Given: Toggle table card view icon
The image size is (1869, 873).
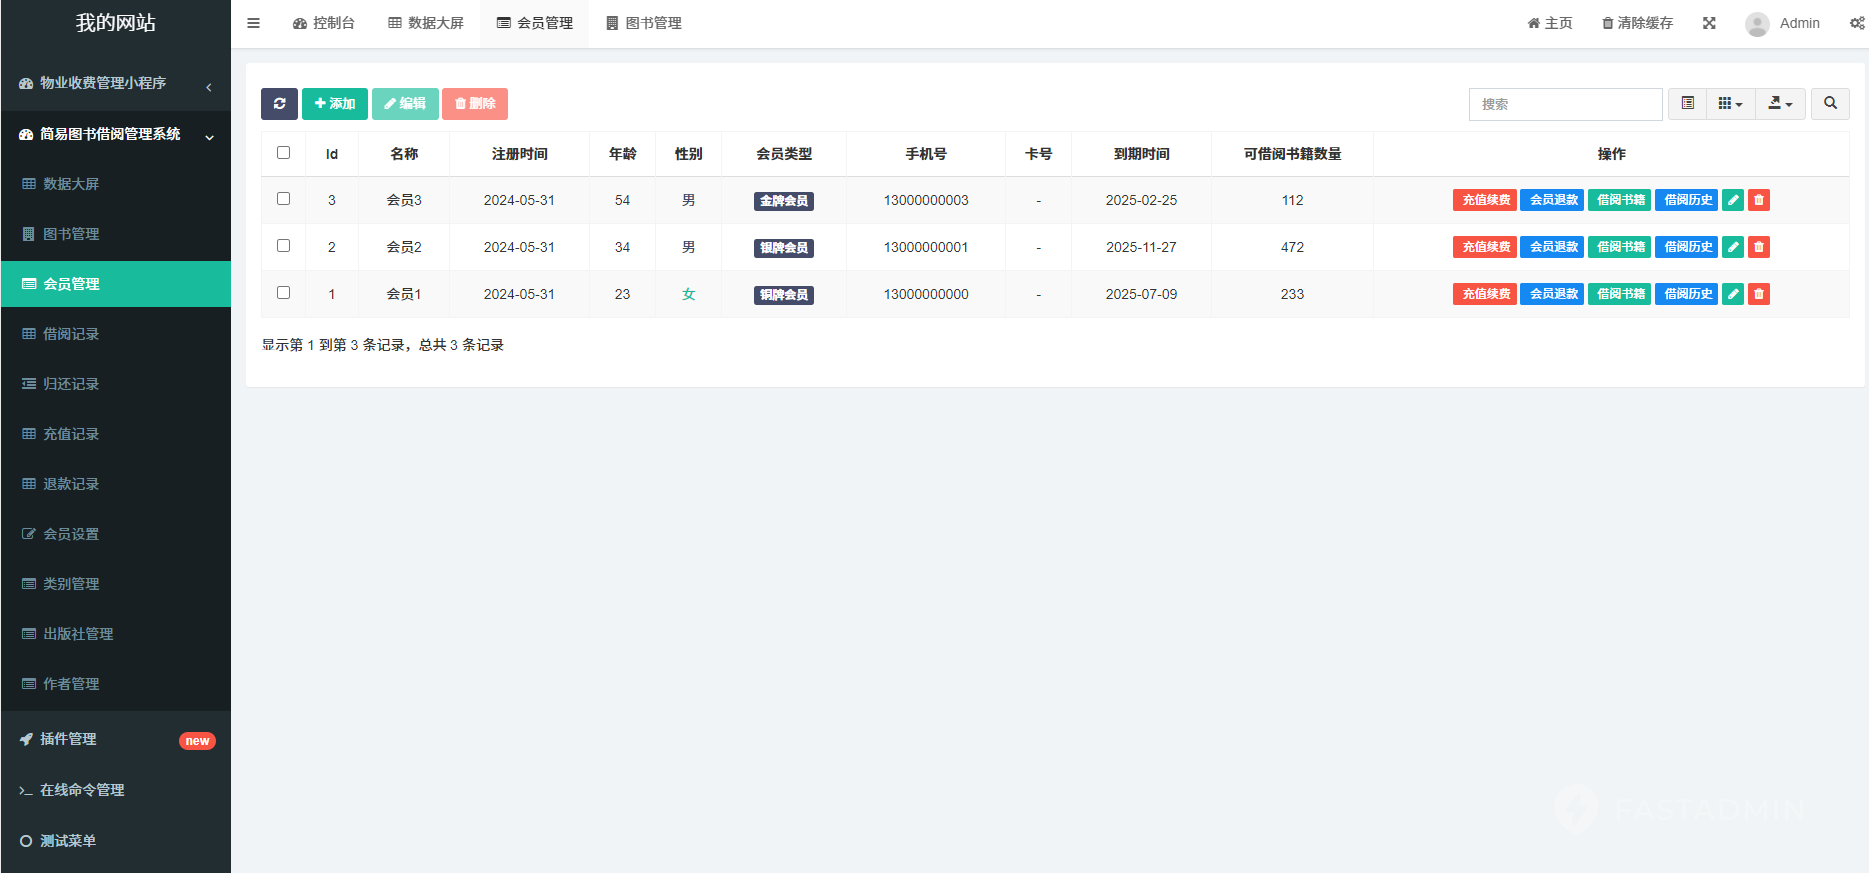Looking at the screenshot, I should [x=1687, y=104].
